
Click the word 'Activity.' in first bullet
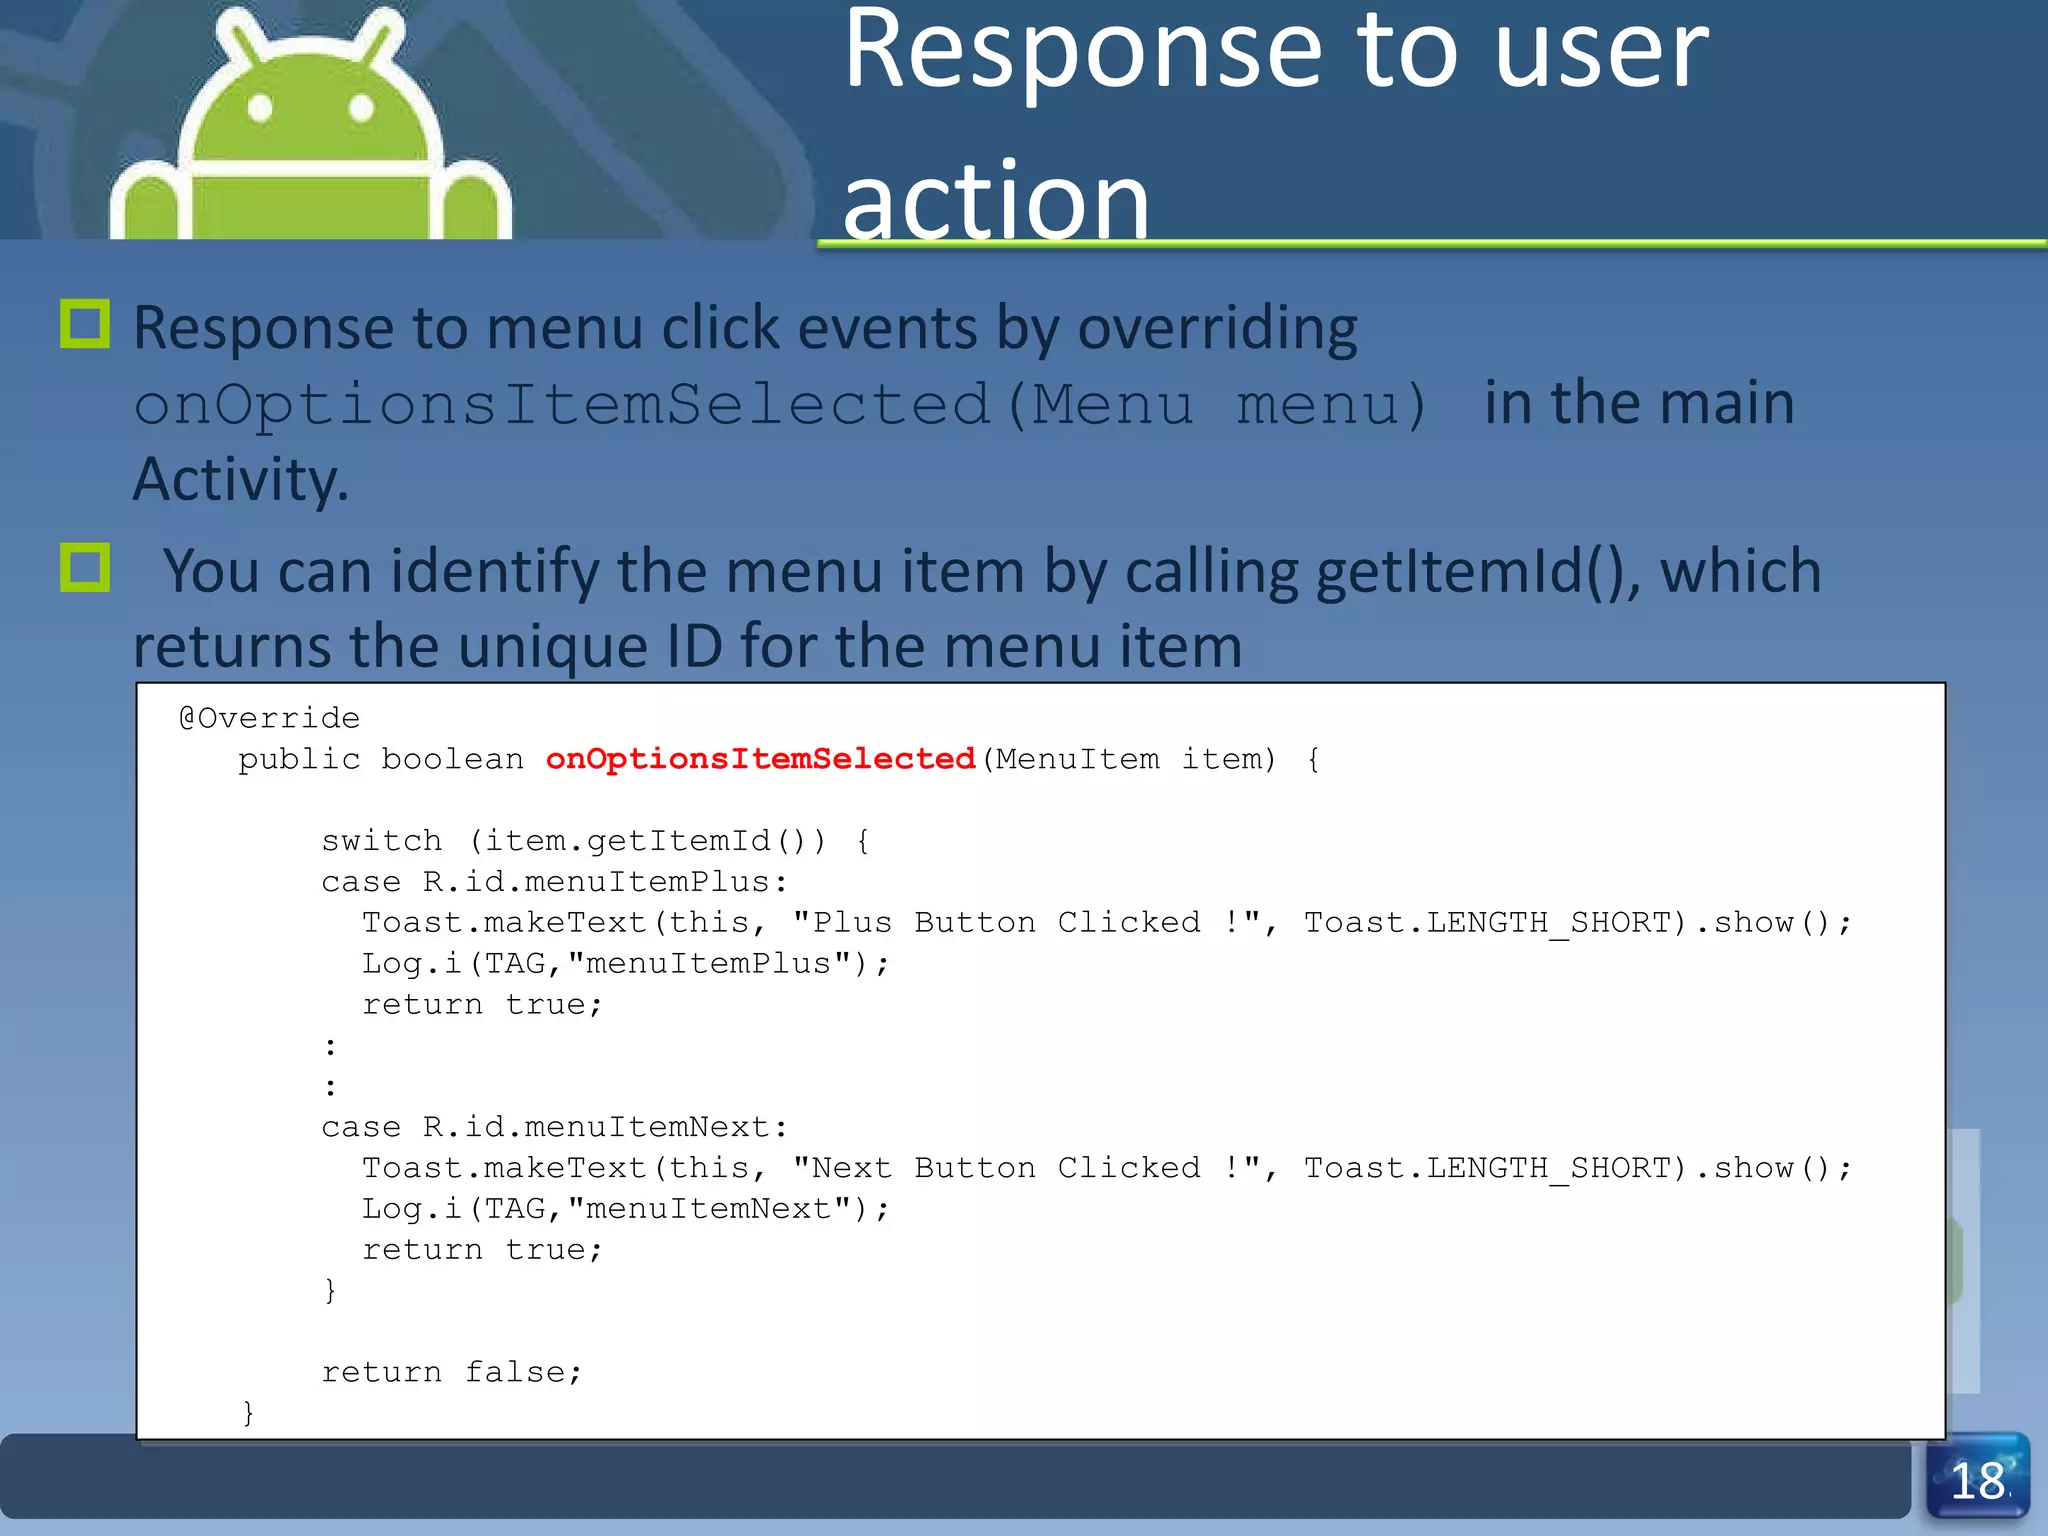(x=241, y=481)
